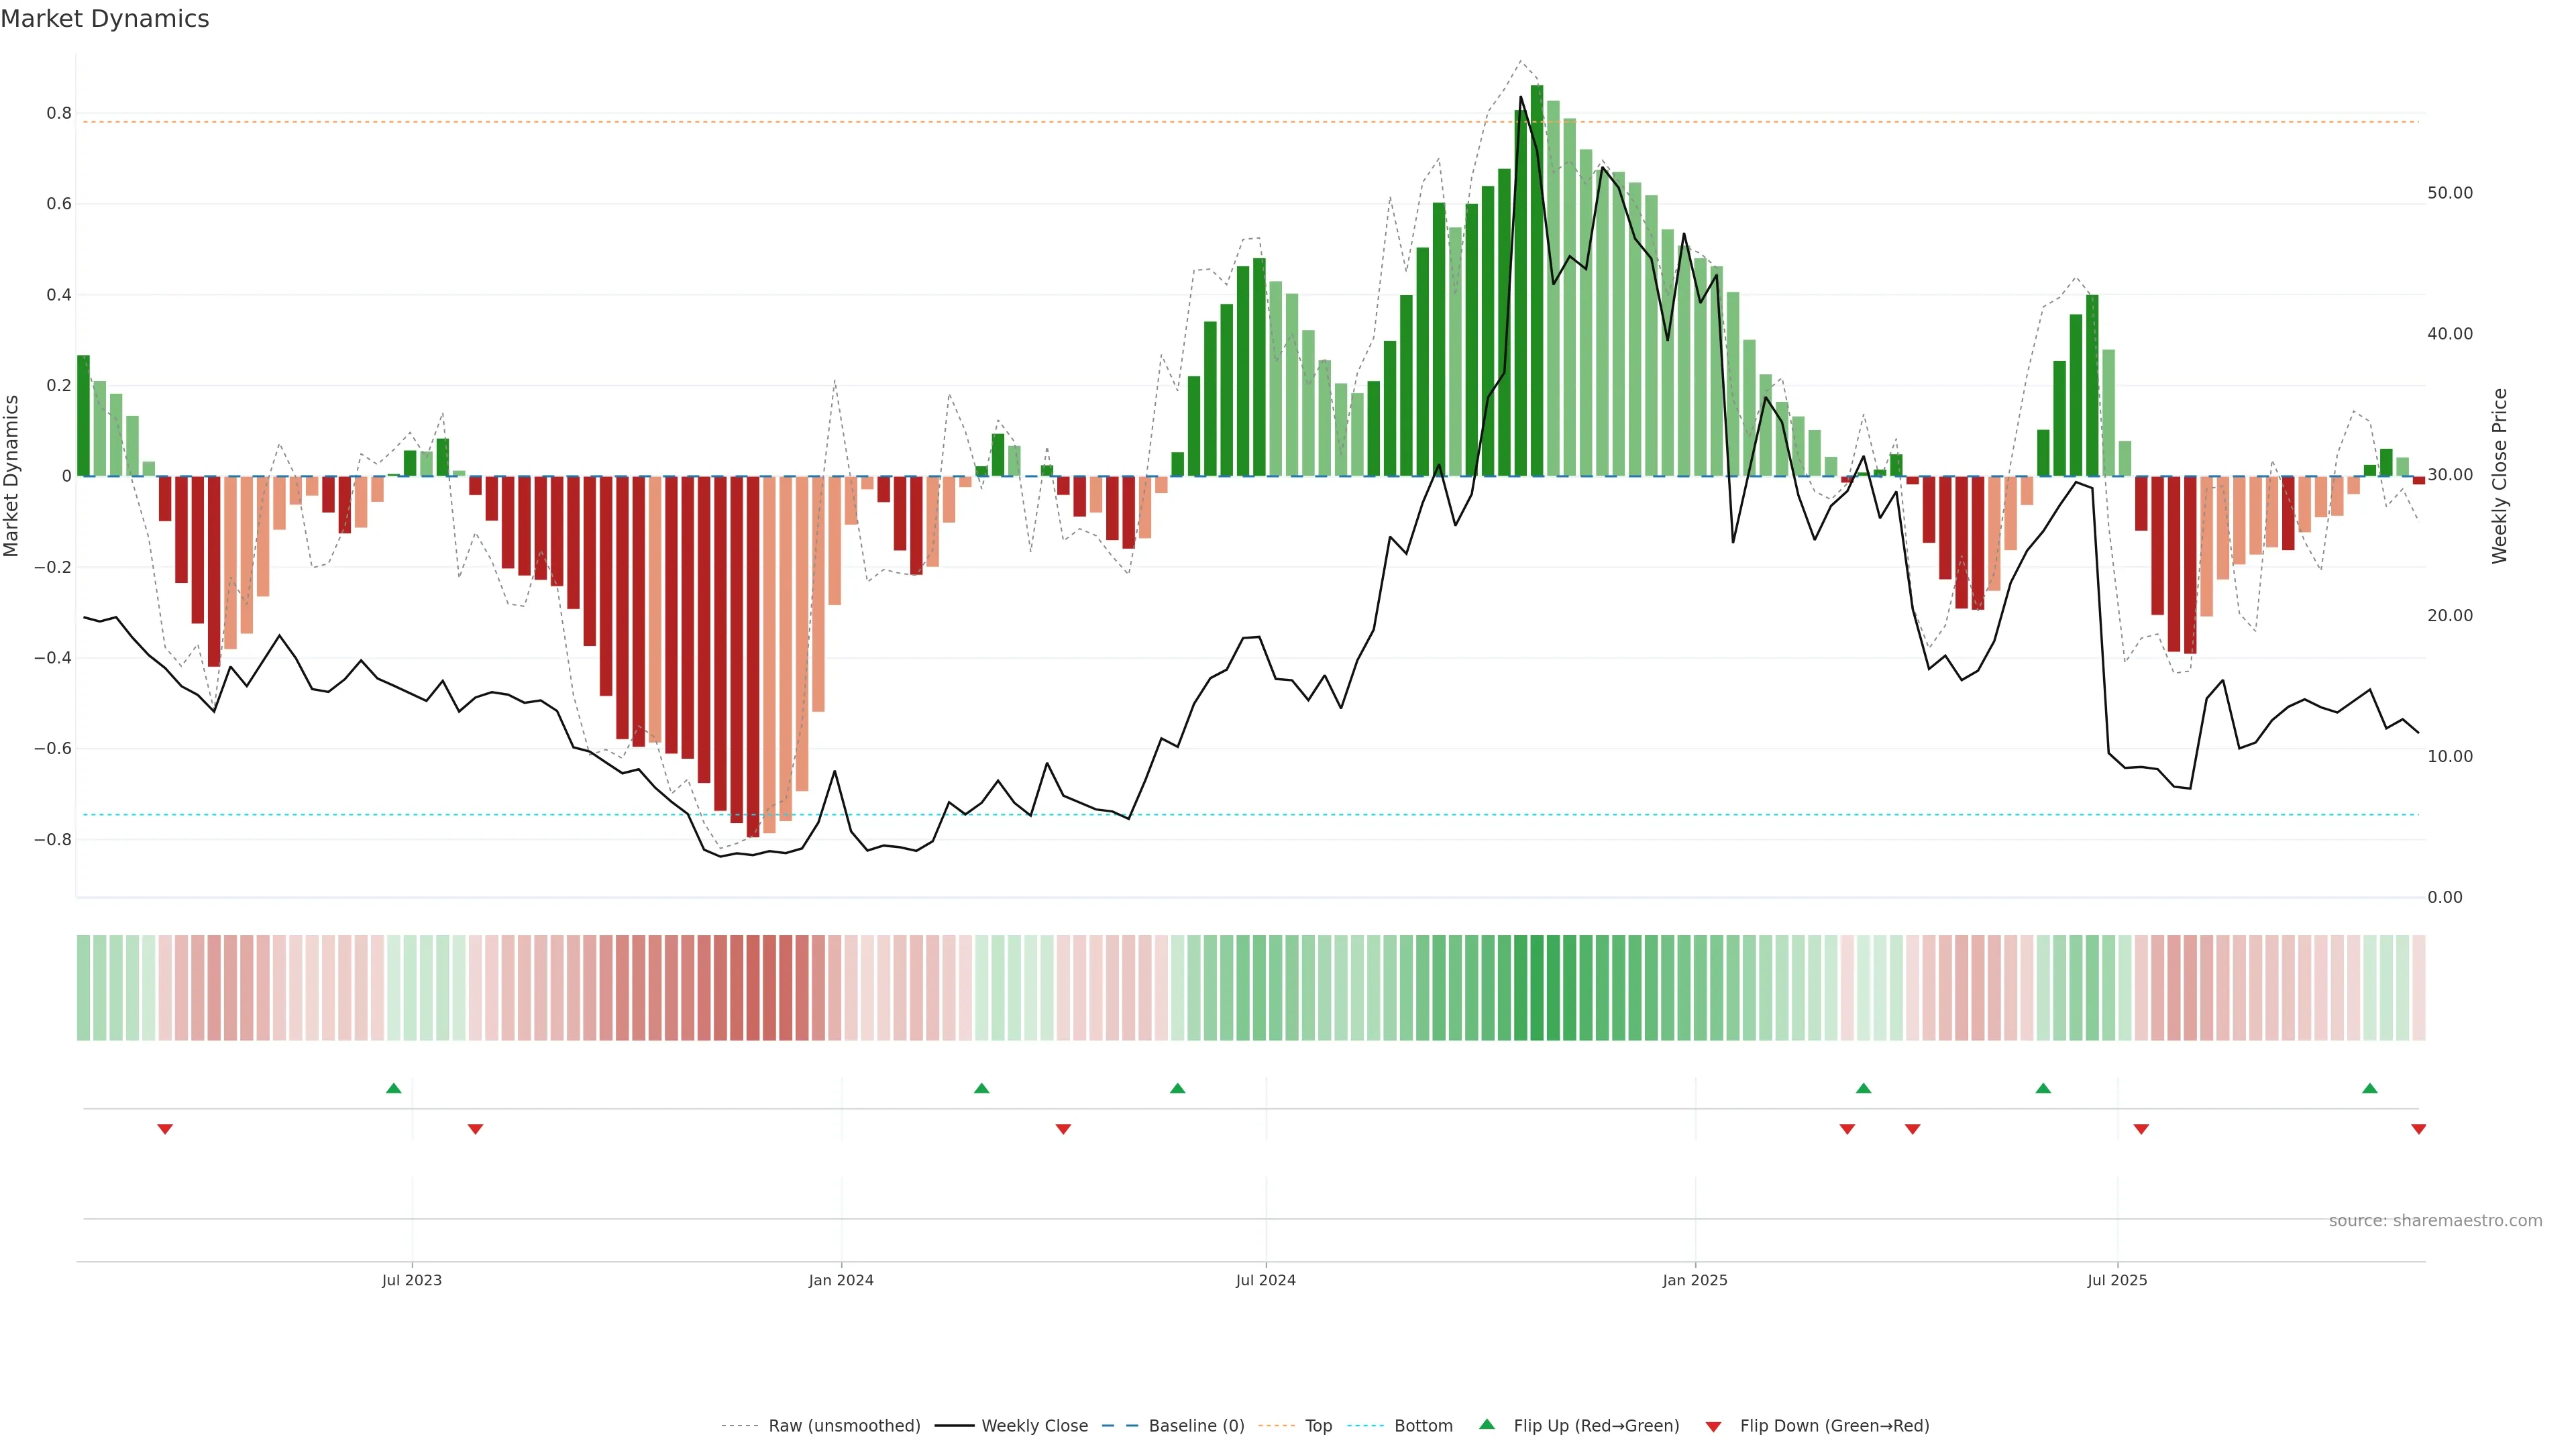The image size is (2576, 1449).
Task: Click the Jan 2024 x-axis label
Action: (x=841, y=1280)
